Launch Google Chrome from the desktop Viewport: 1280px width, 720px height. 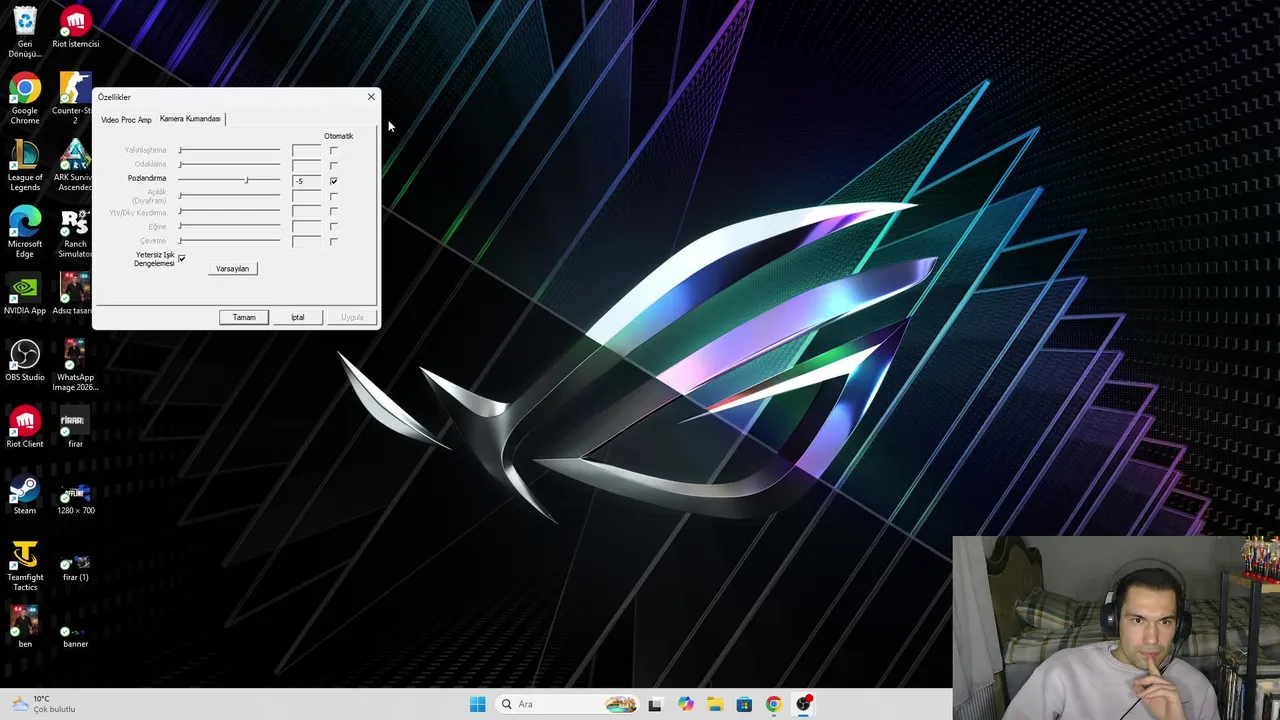tap(25, 98)
